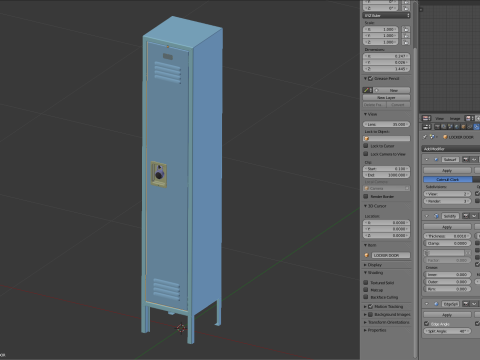Expand the Transform Orientations panel

366,322
